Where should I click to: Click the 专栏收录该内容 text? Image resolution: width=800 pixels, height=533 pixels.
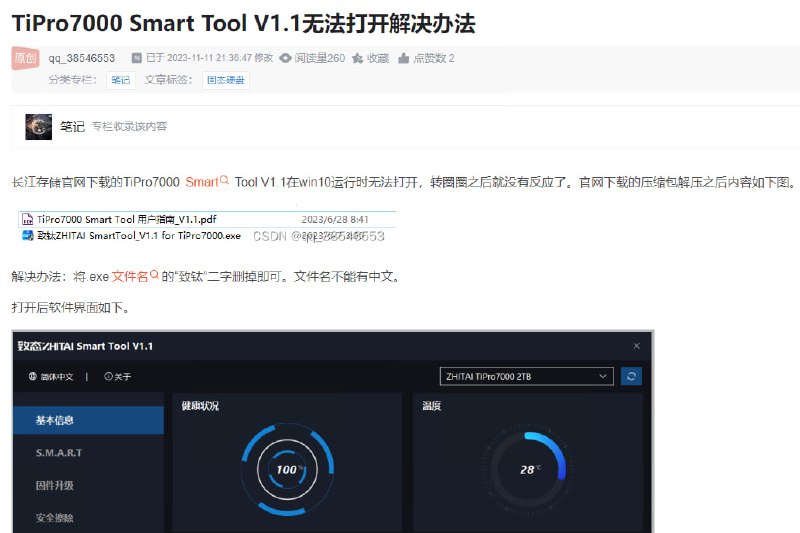(x=129, y=126)
